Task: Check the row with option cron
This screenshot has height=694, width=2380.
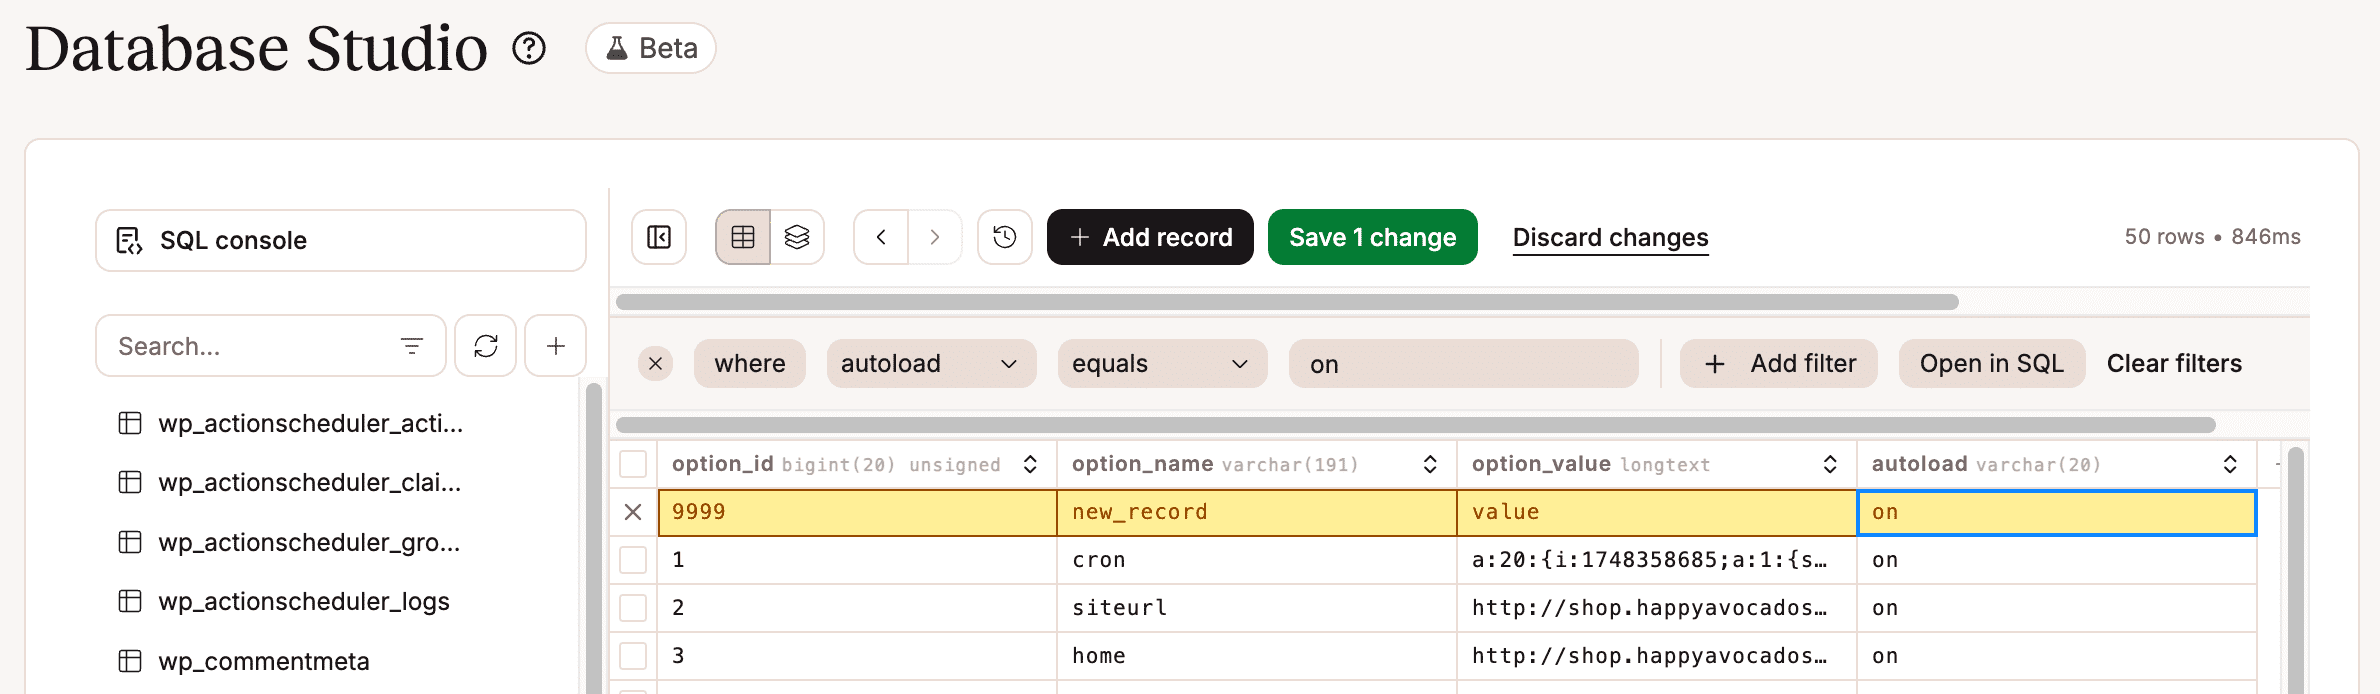Action: [633, 560]
